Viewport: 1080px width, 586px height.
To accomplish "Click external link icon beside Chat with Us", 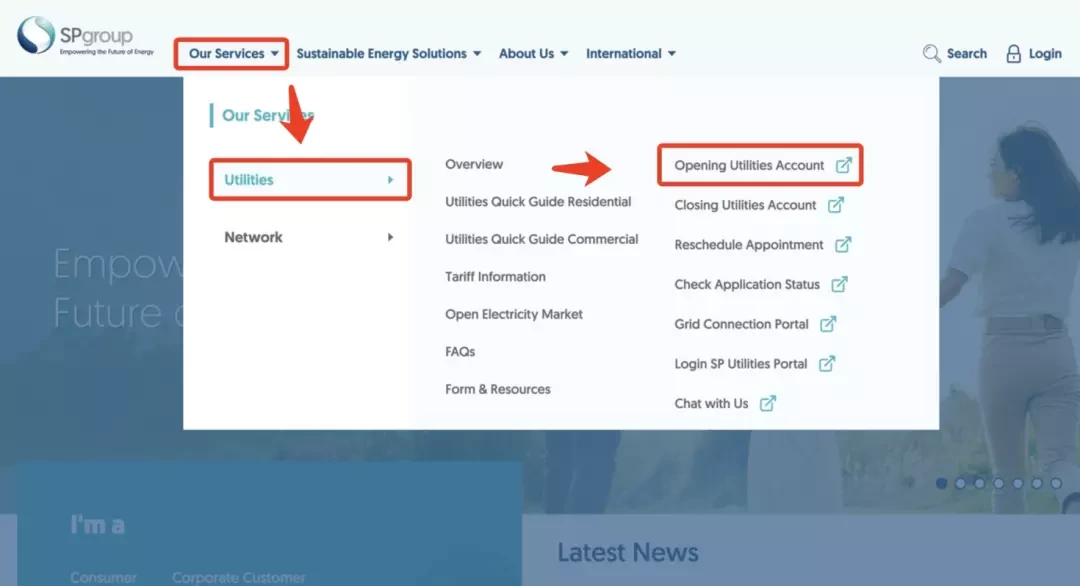I will pos(767,403).
